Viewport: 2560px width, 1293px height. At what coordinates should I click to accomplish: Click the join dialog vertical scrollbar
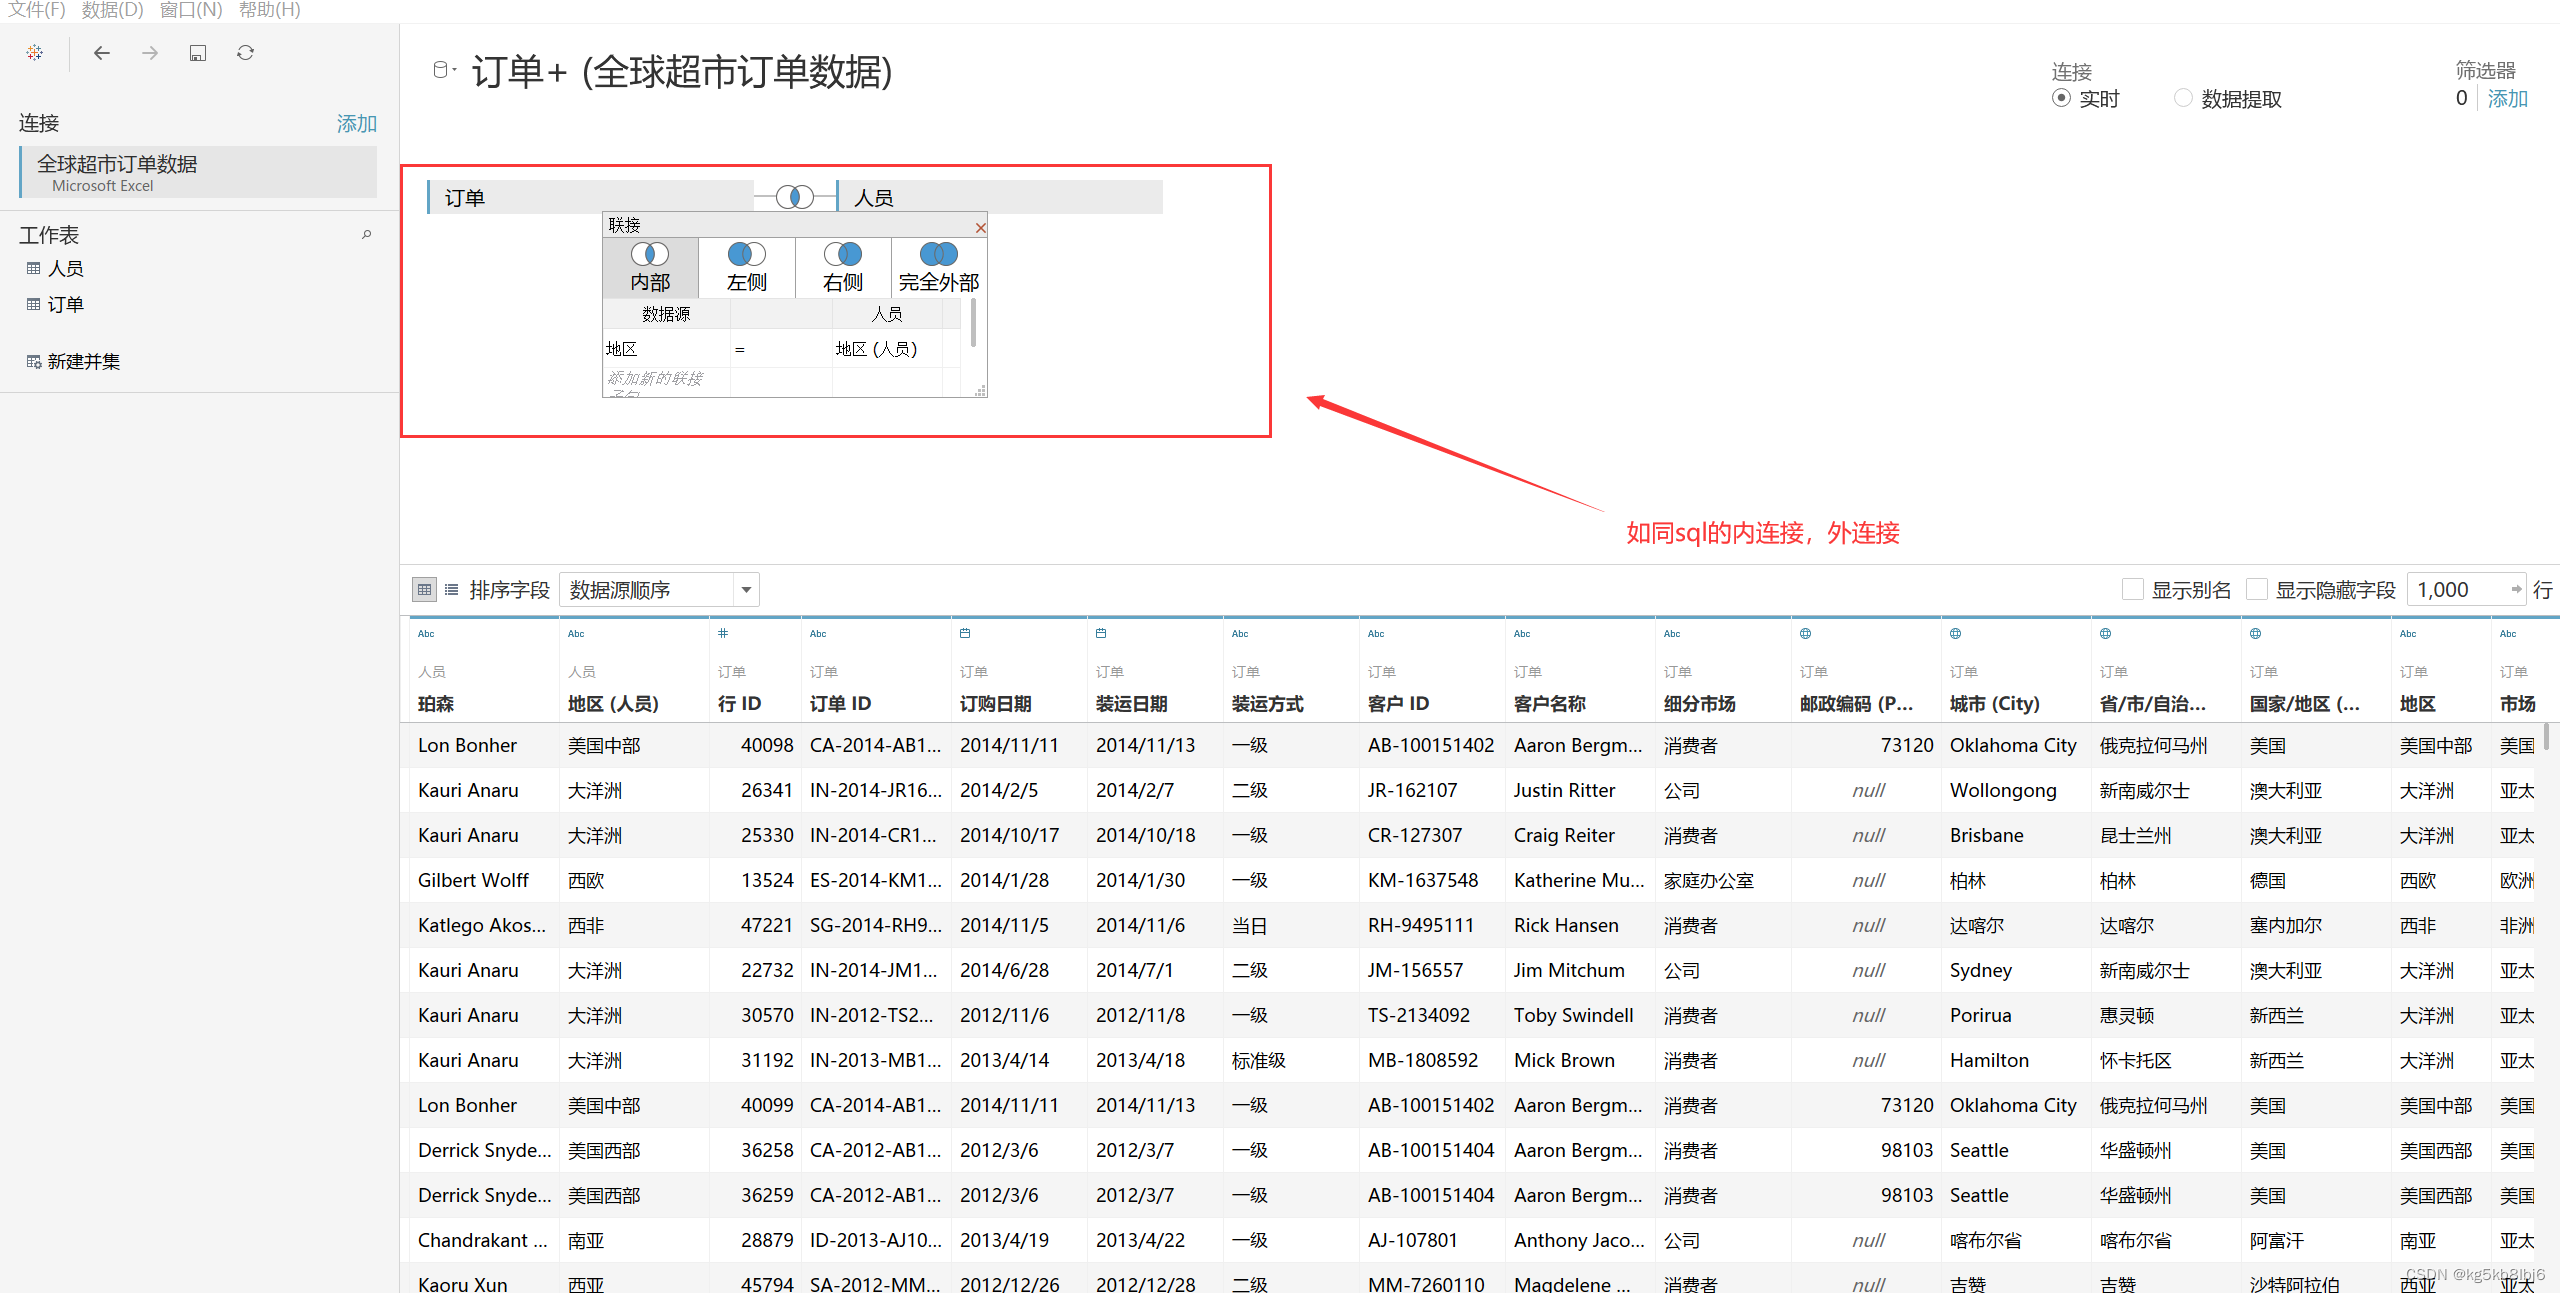click(x=974, y=325)
